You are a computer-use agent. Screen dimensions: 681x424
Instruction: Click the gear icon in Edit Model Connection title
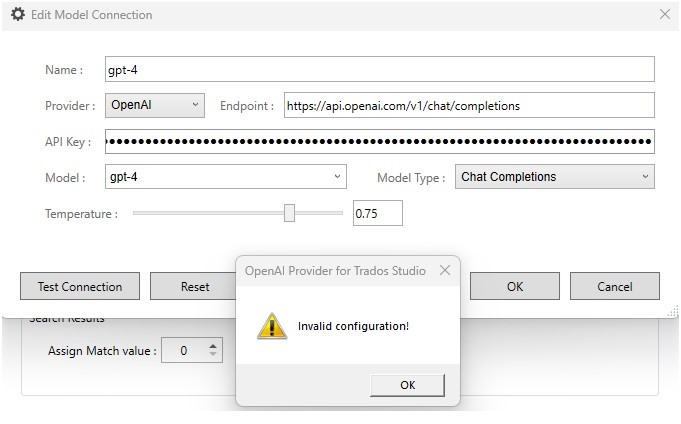pyautogui.click(x=17, y=15)
